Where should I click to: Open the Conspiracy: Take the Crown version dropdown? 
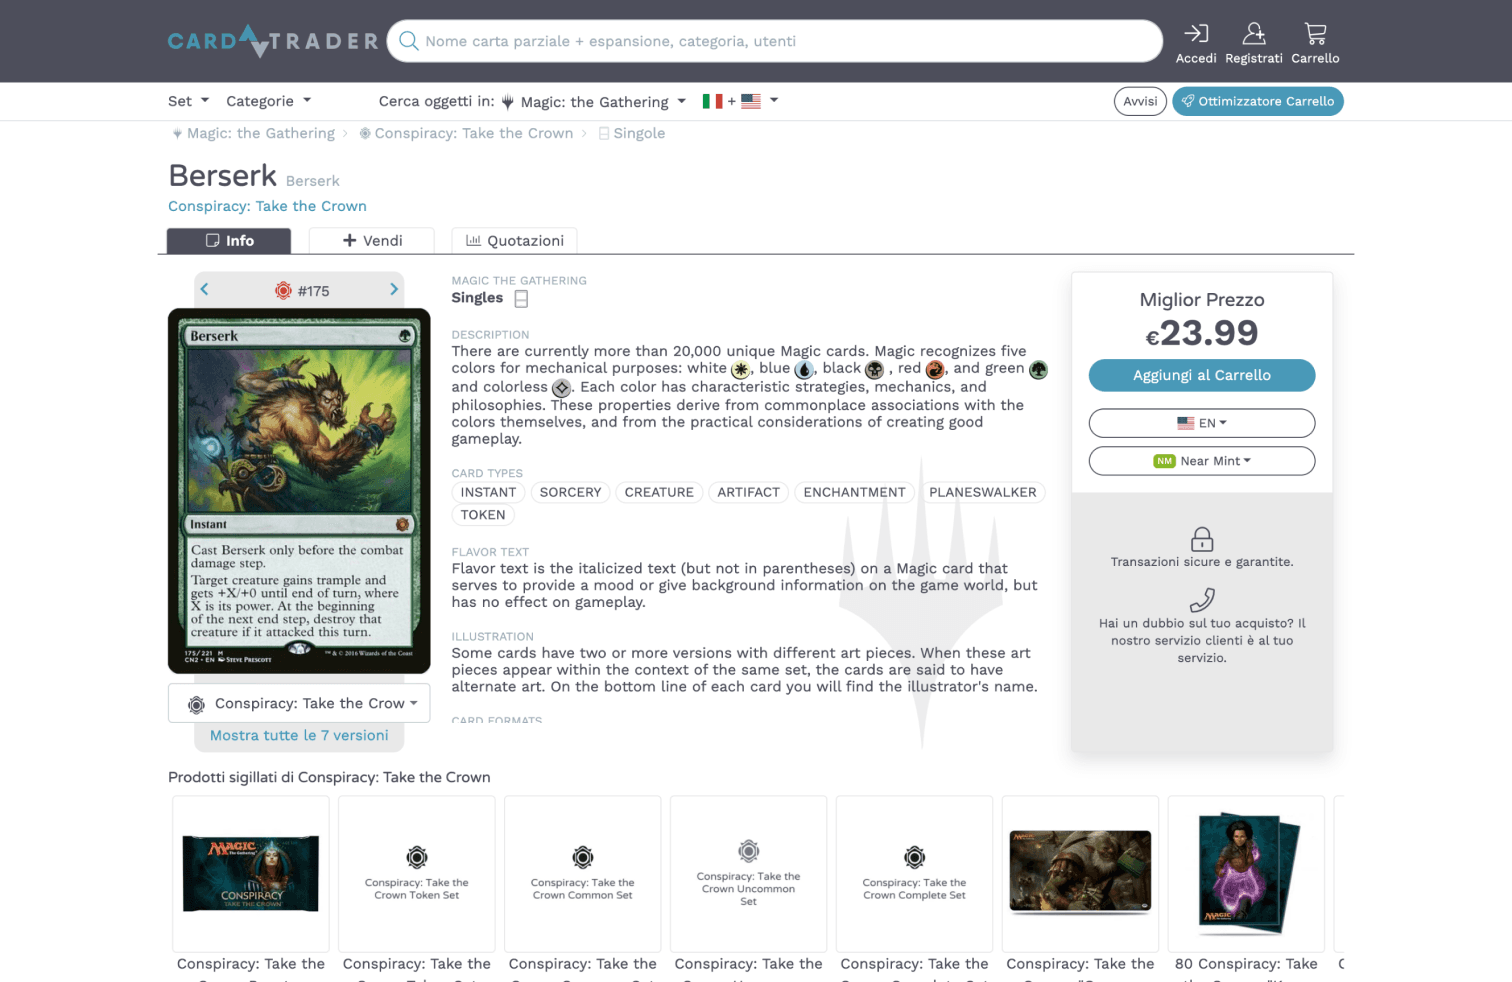[299, 703]
